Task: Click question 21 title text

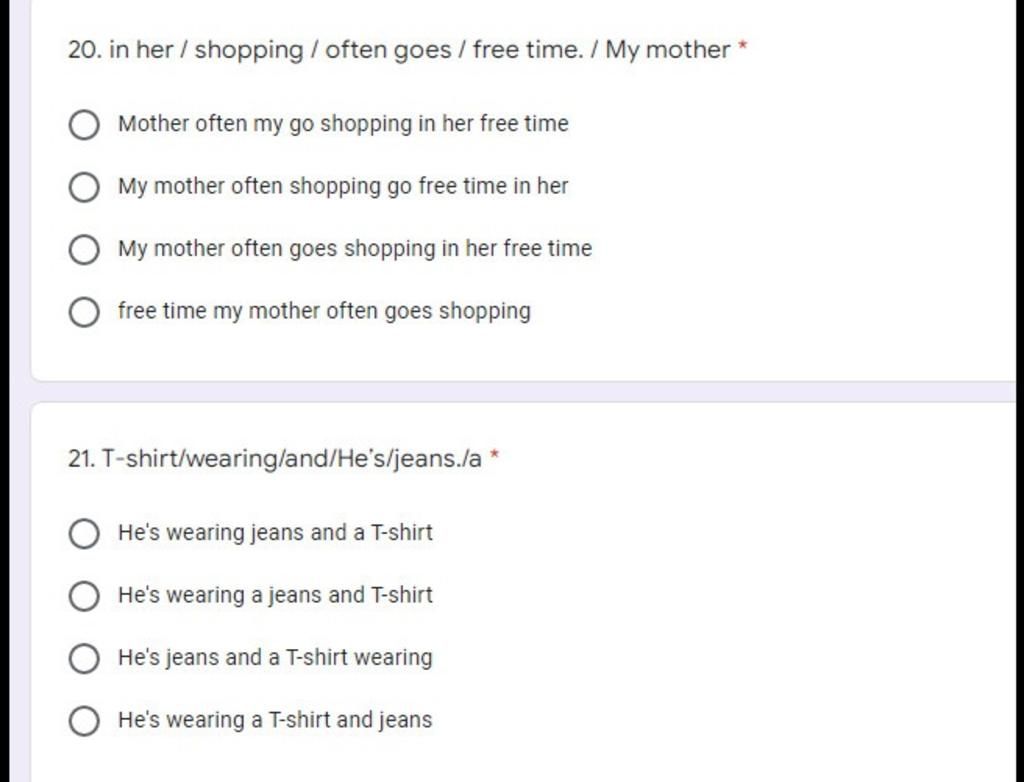Action: [x=274, y=459]
